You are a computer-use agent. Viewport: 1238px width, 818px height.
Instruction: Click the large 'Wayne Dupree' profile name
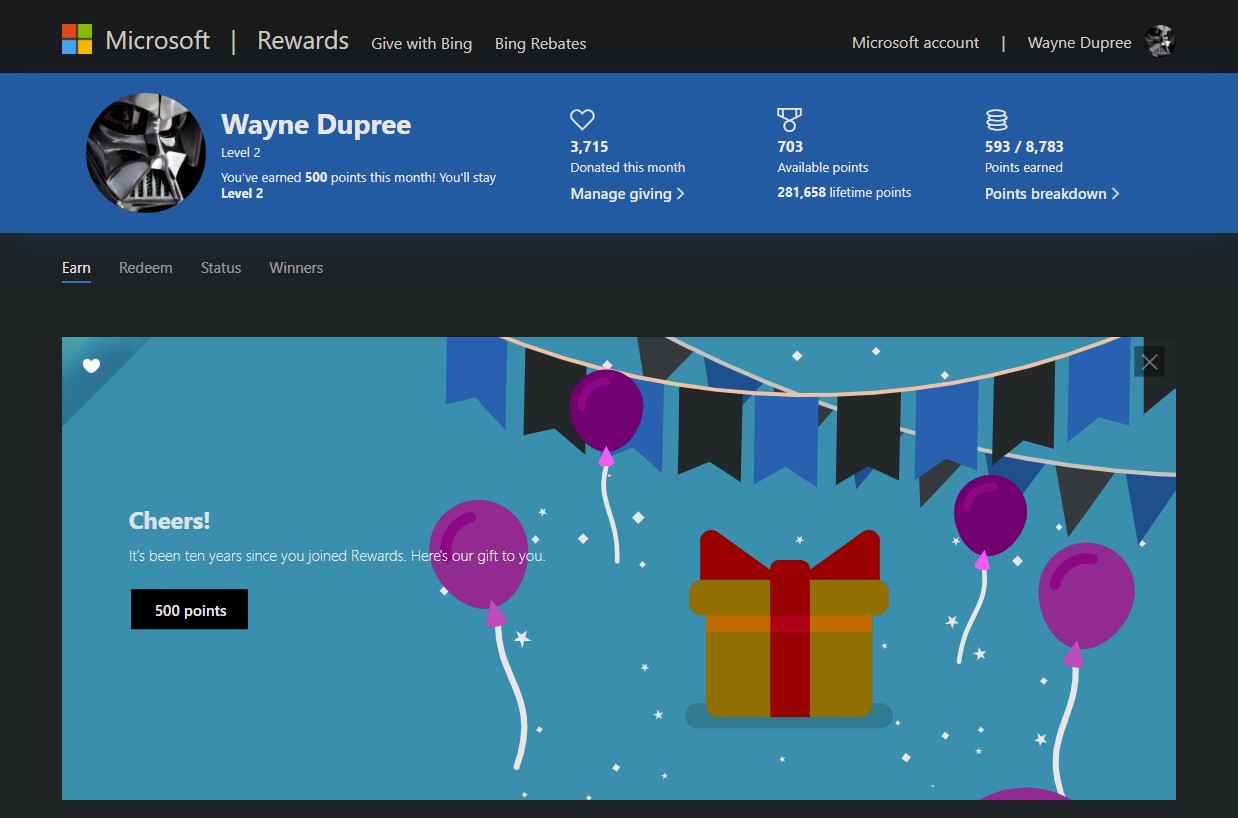pyautogui.click(x=316, y=125)
